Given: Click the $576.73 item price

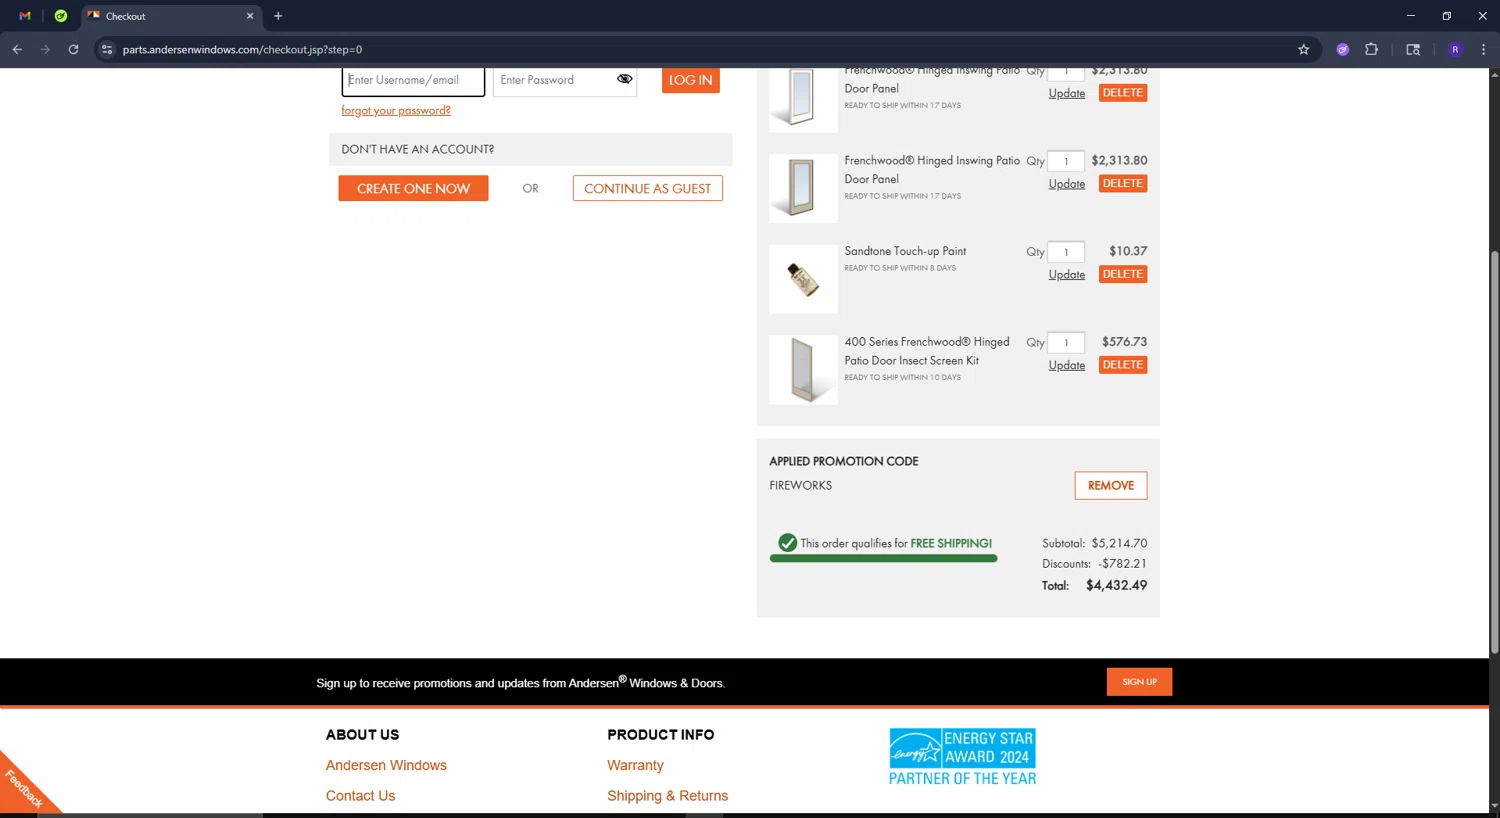Looking at the screenshot, I should click(1124, 342).
